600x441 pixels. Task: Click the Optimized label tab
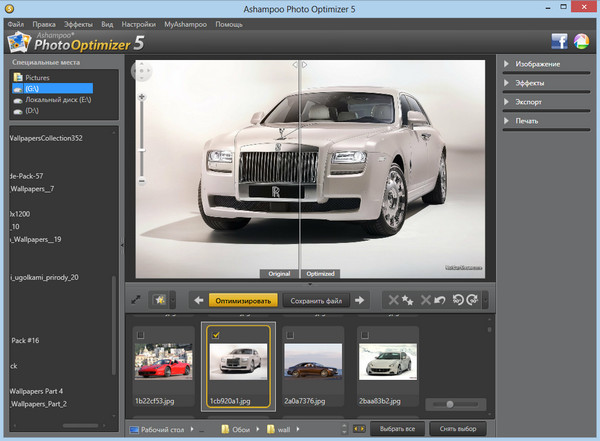(320, 274)
